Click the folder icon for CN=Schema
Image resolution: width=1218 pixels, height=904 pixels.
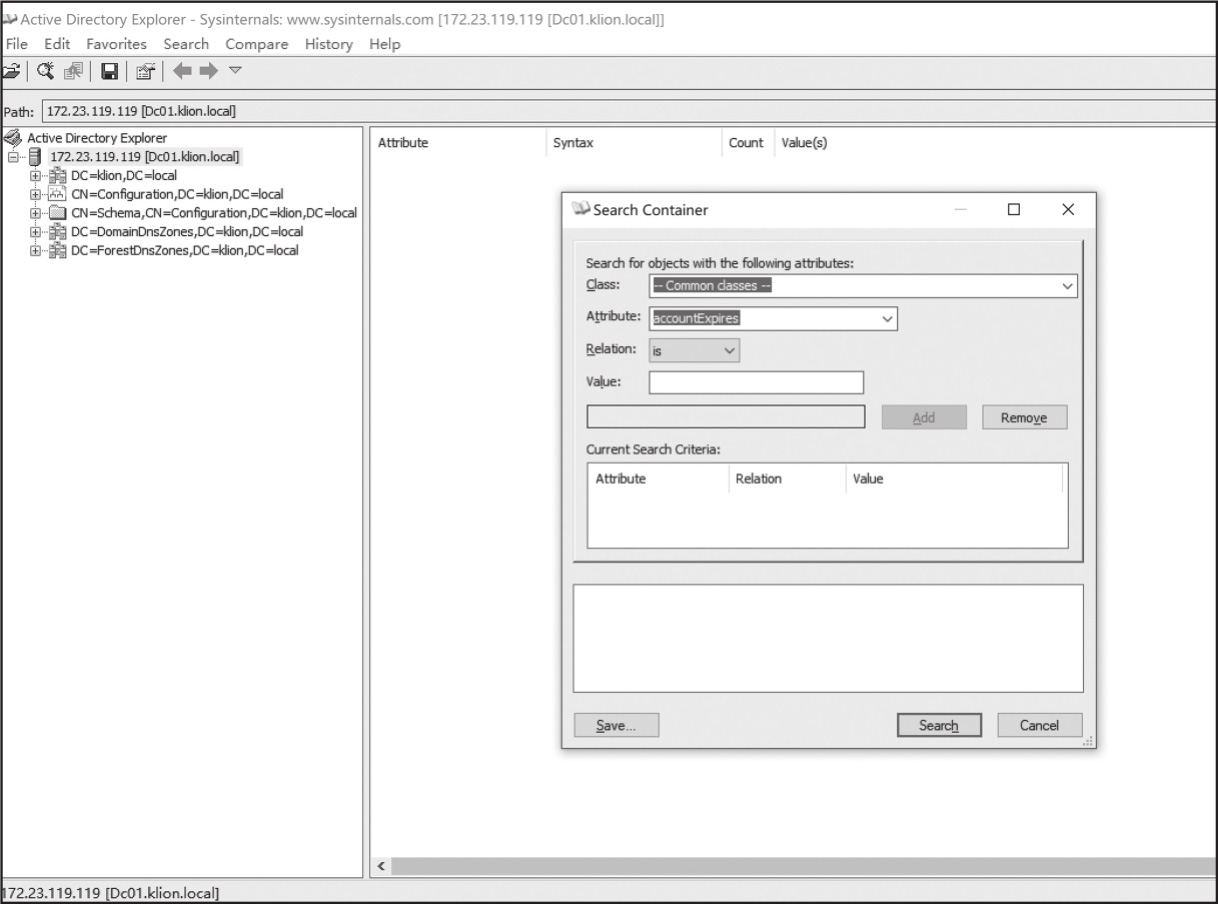(56, 213)
